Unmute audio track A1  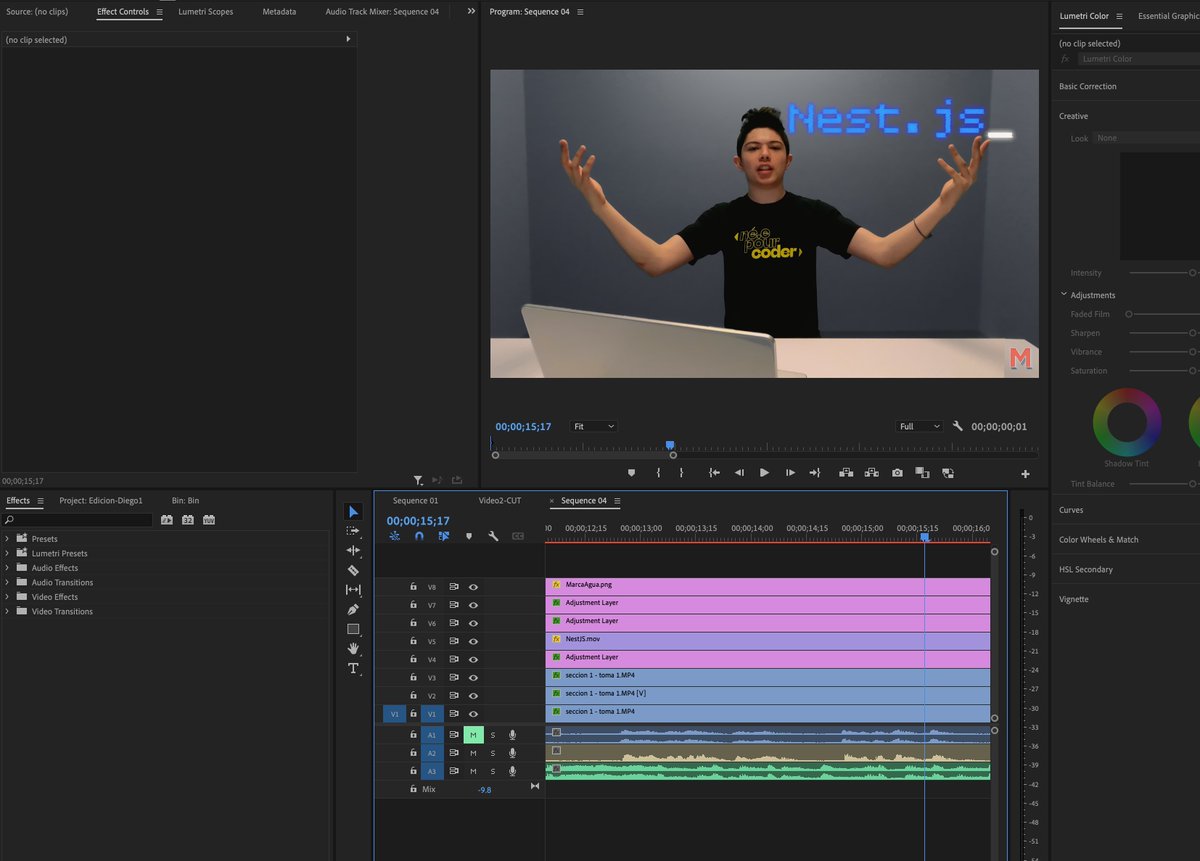coord(473,735)
